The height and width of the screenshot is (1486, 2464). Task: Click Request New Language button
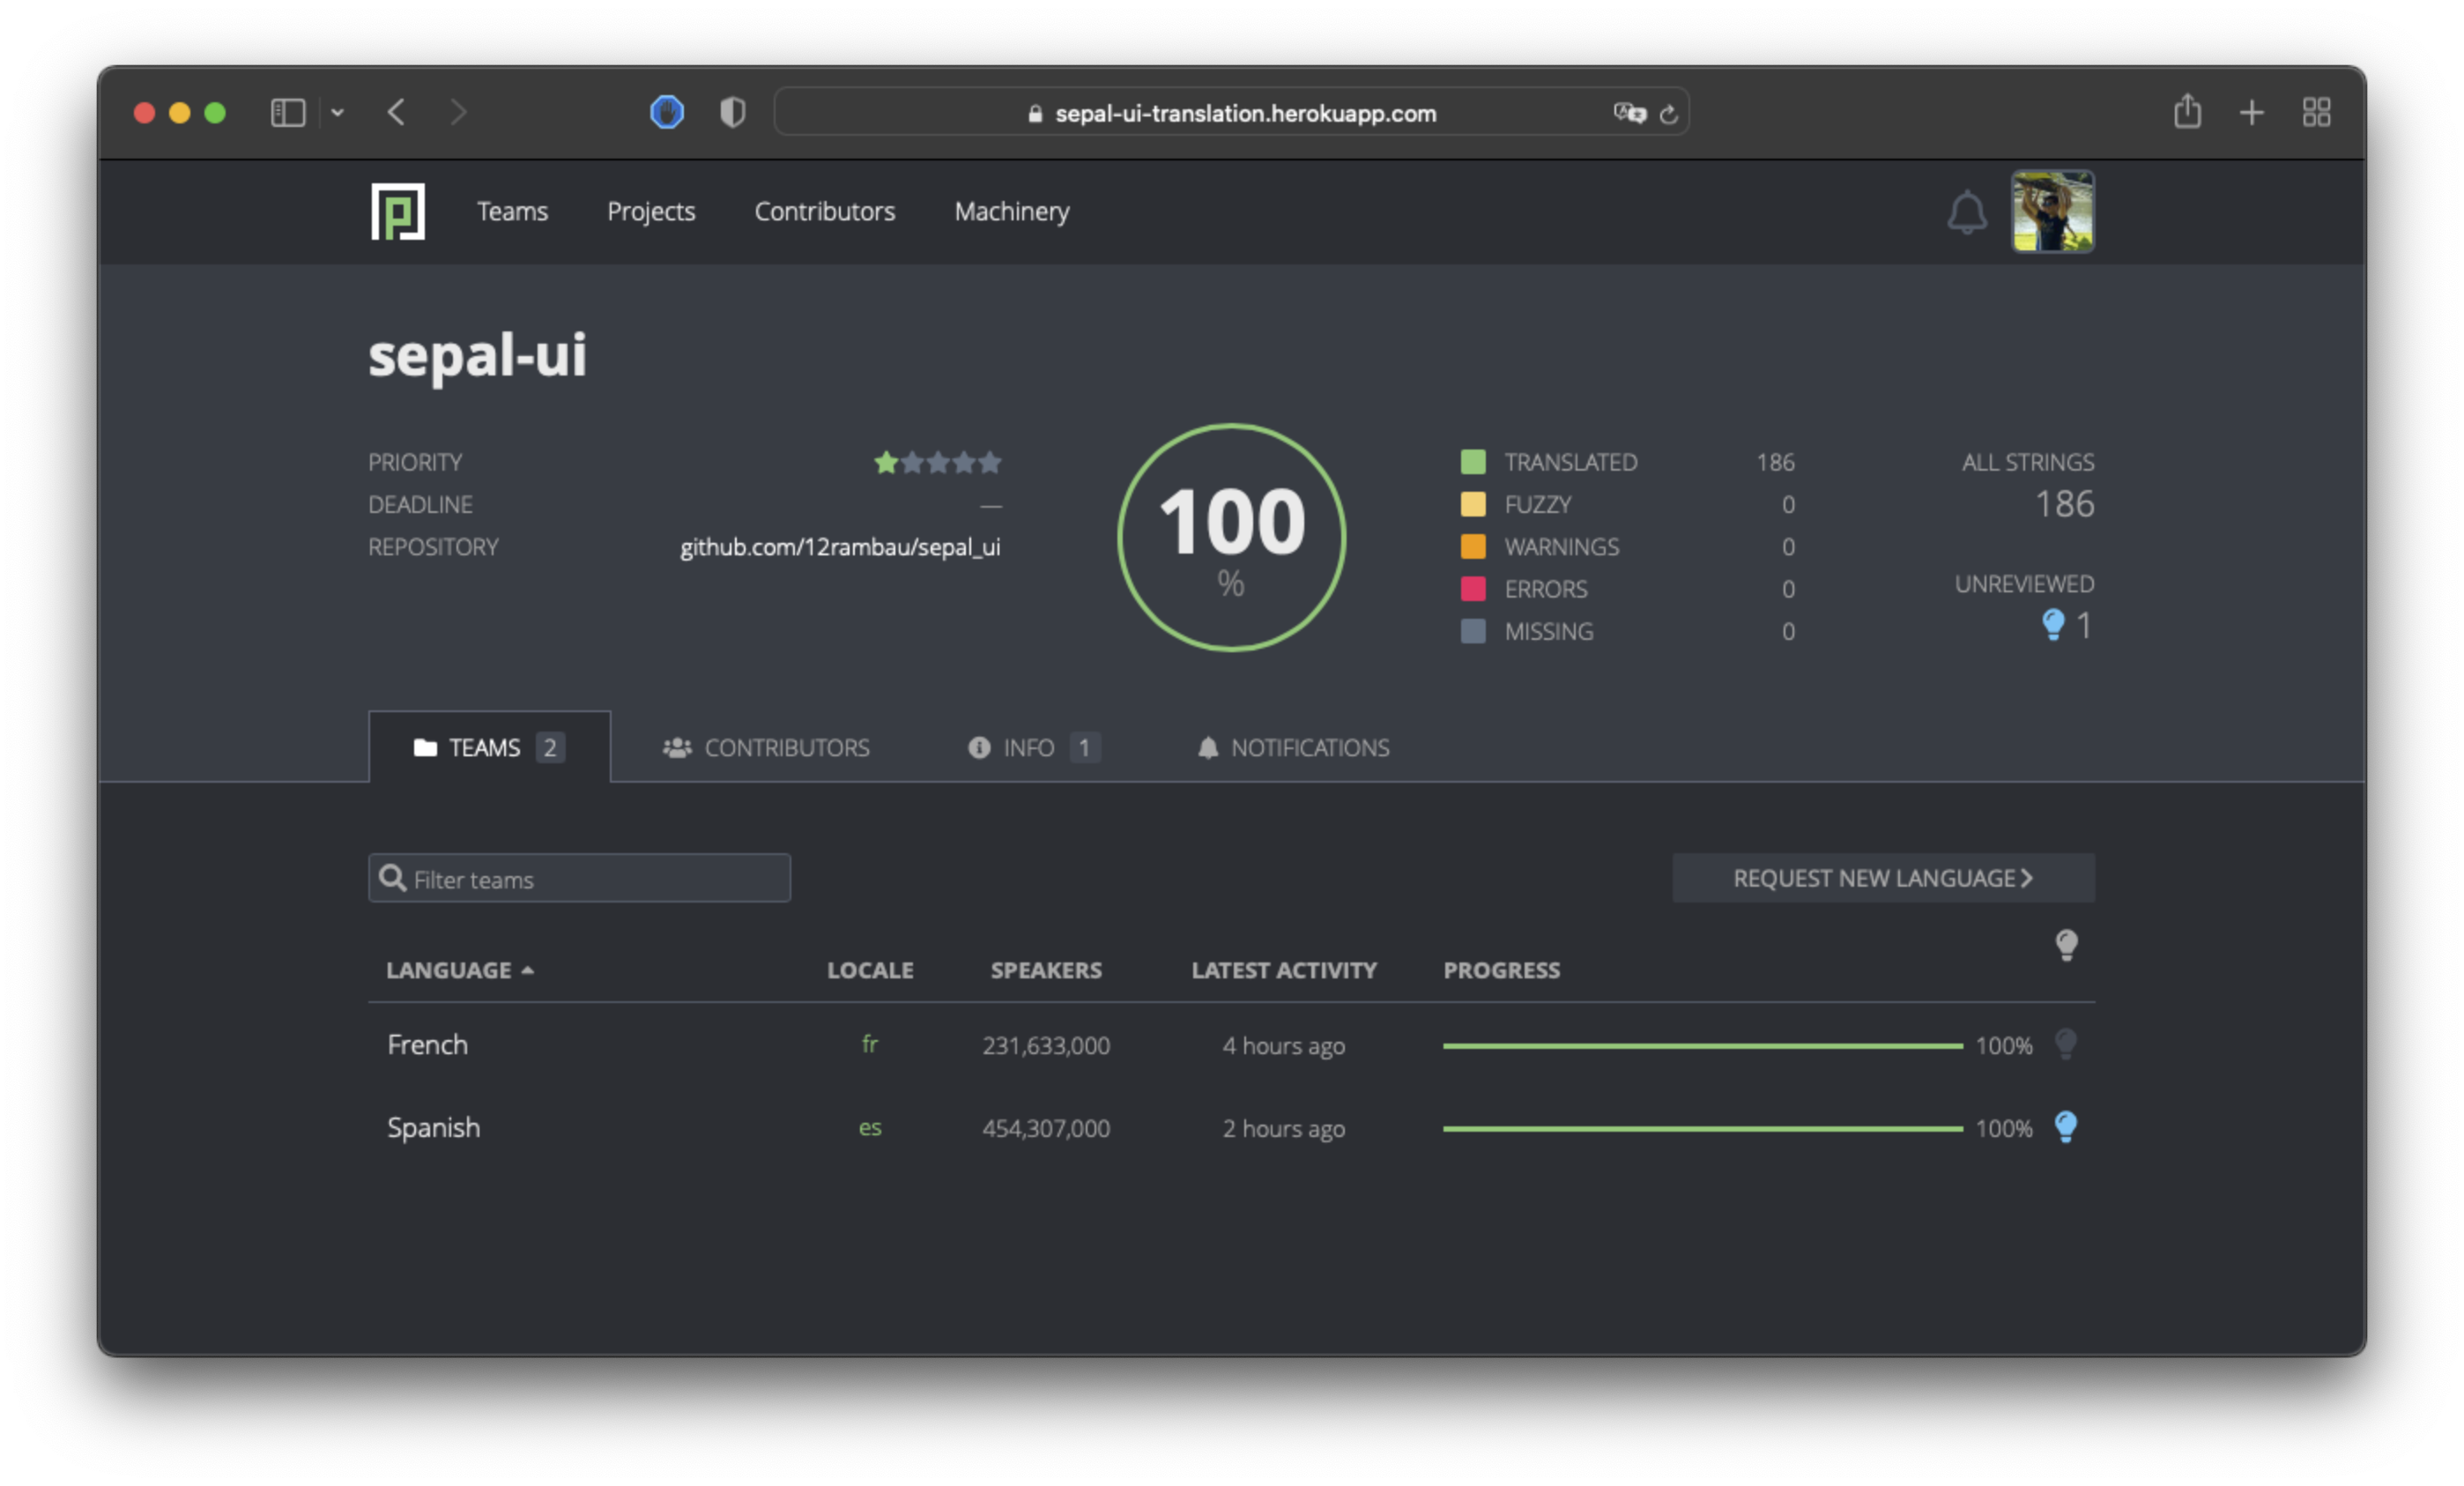pos(1883,877)
